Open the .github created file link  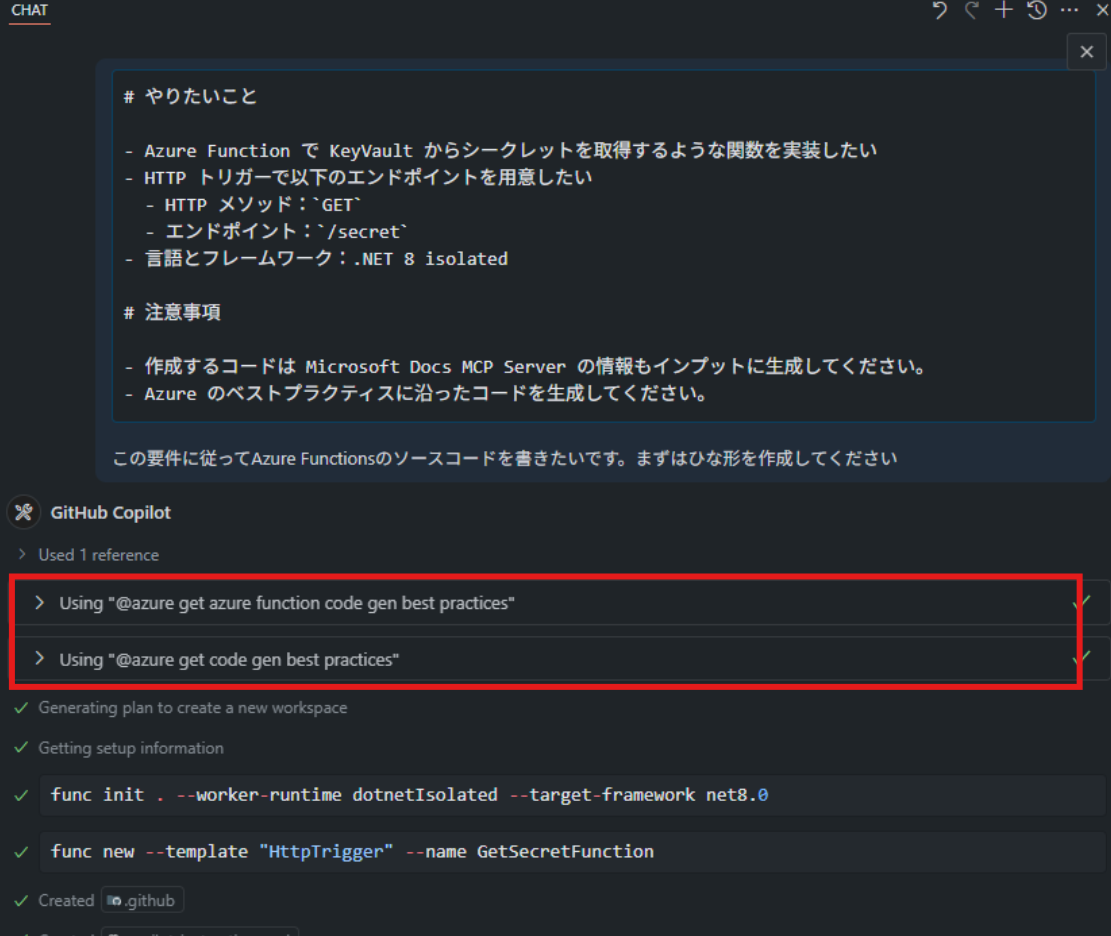142,901
